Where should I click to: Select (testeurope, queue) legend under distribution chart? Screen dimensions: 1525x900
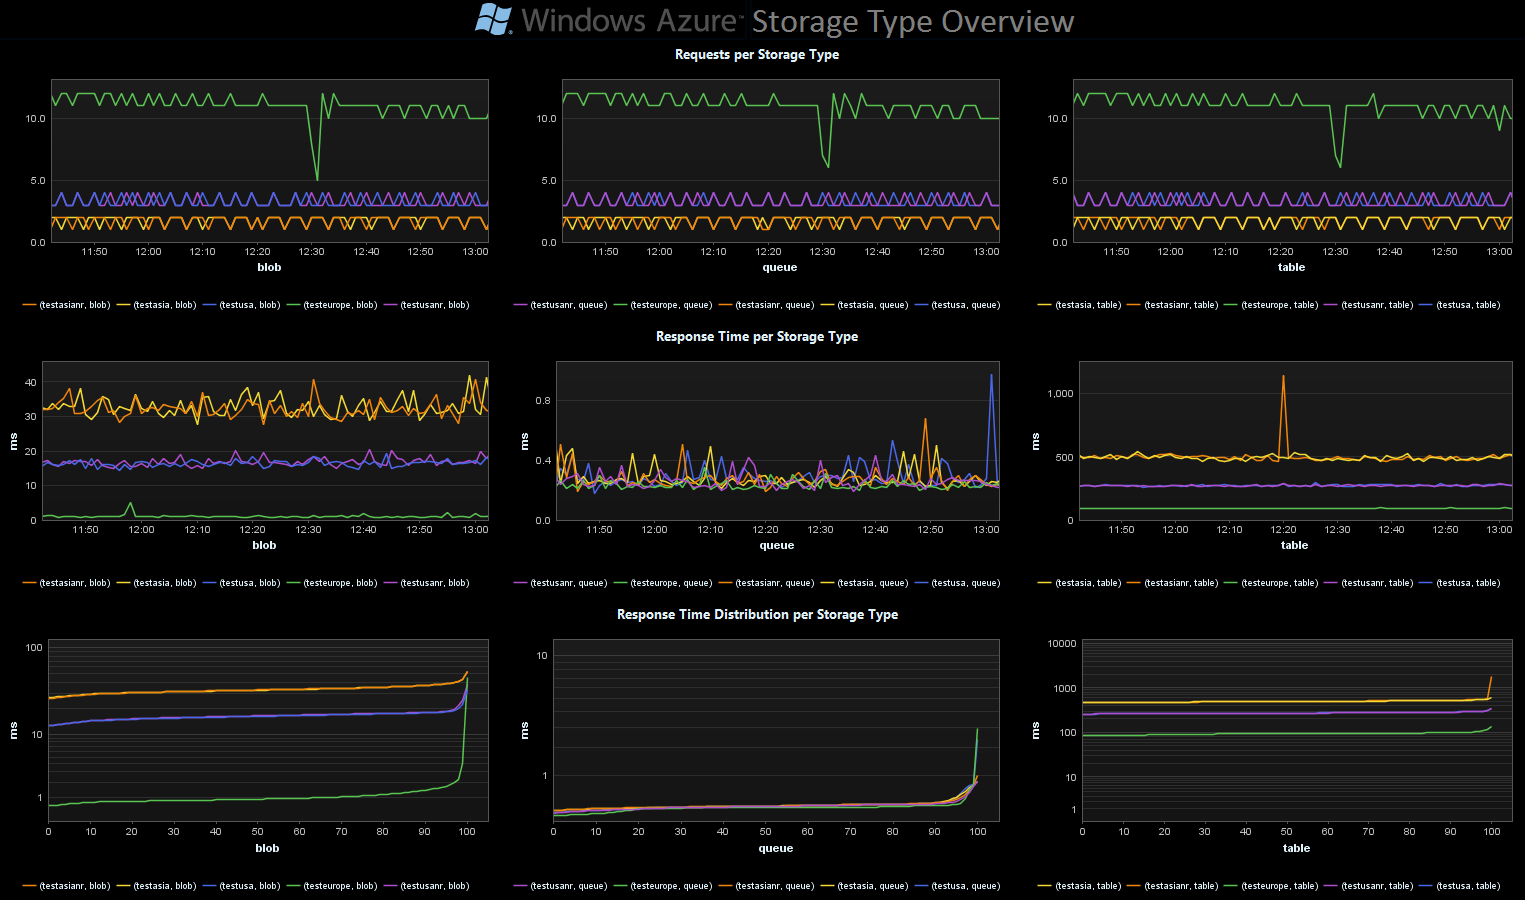click(x=663, y=886)
